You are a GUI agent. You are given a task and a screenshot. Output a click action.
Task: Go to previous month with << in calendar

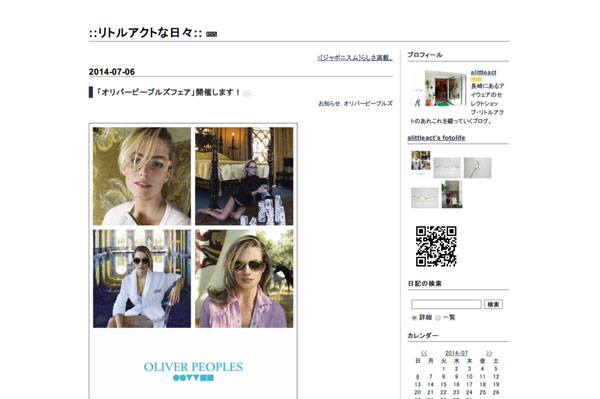pos(424,353)
